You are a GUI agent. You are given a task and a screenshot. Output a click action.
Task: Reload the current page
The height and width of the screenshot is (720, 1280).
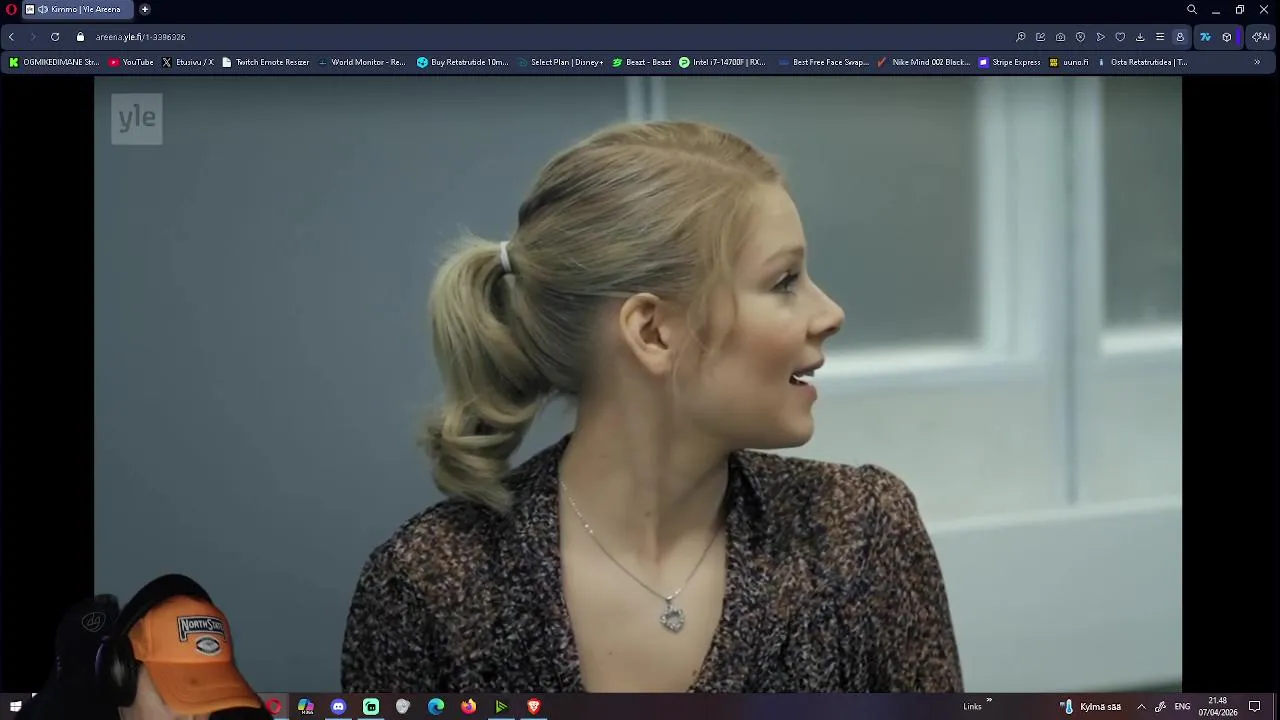[x=55, y=37]
